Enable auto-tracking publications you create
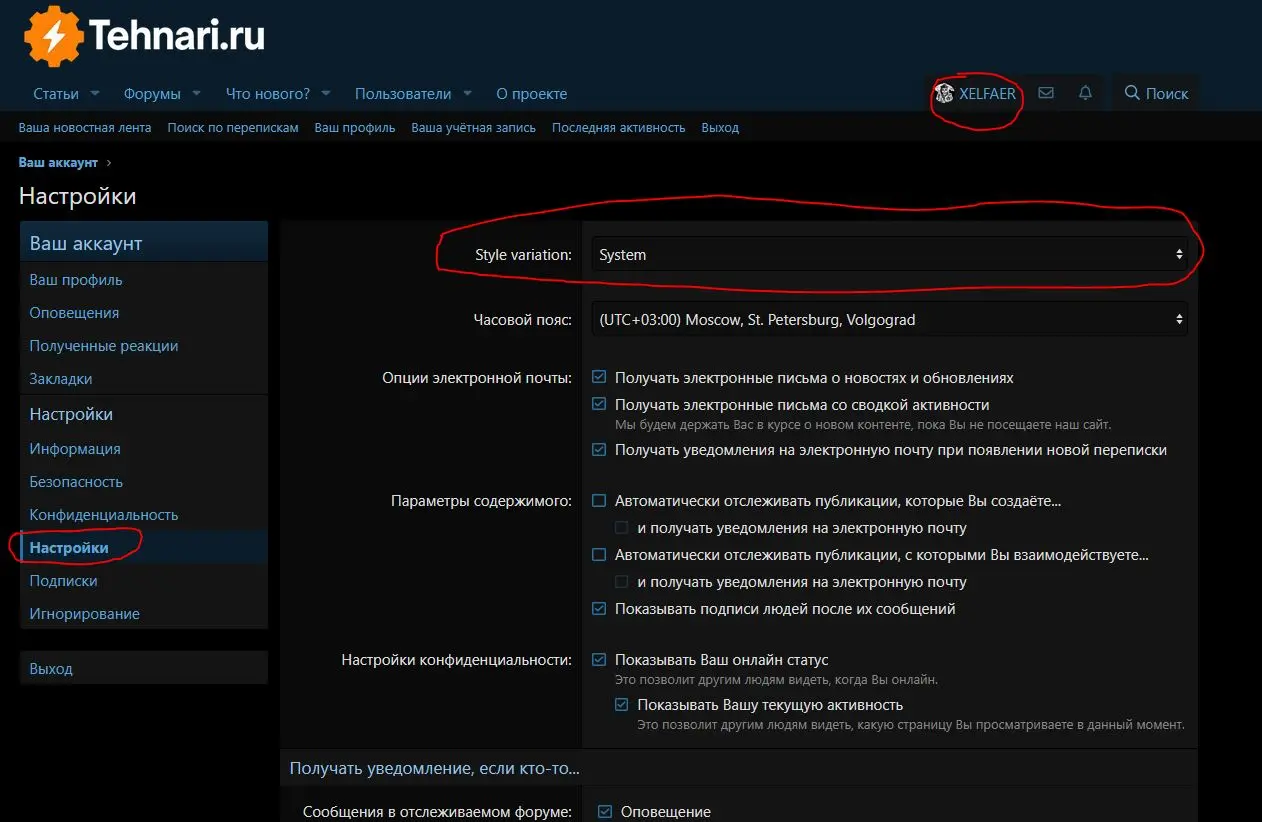This screenshot has height=822, width=1262. [599, 500]
